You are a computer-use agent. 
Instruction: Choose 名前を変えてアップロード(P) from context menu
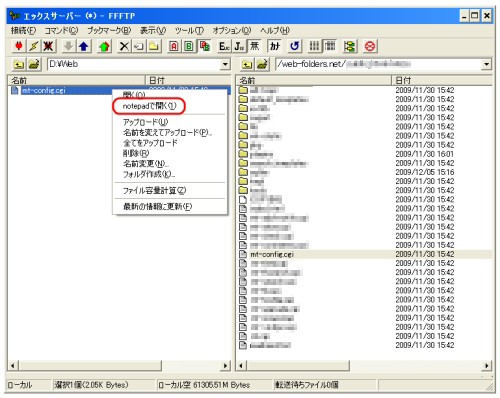point(170,133)
